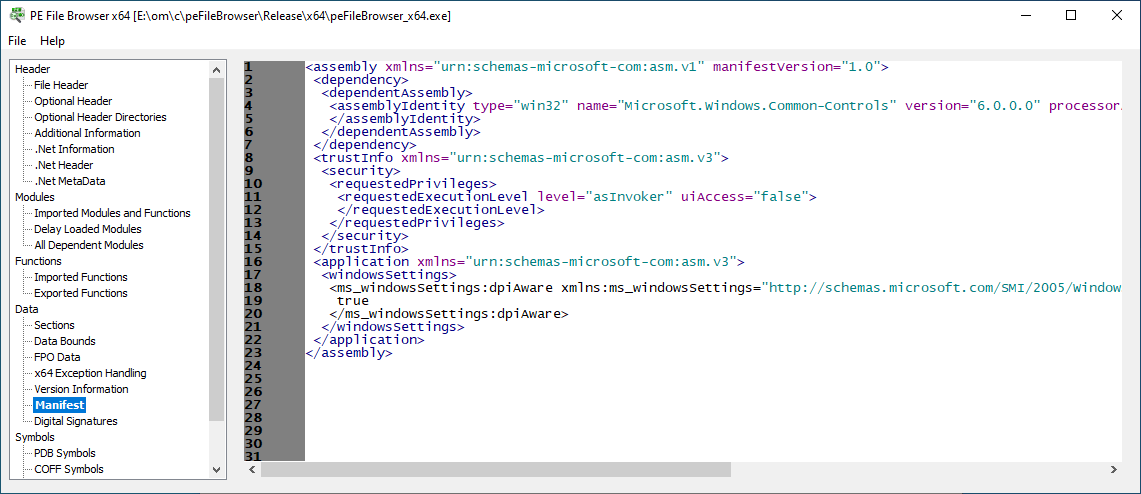Show FPO Data
Image resolution: width=1141 pixels, height=494 pixels.
tap(57, 357)
